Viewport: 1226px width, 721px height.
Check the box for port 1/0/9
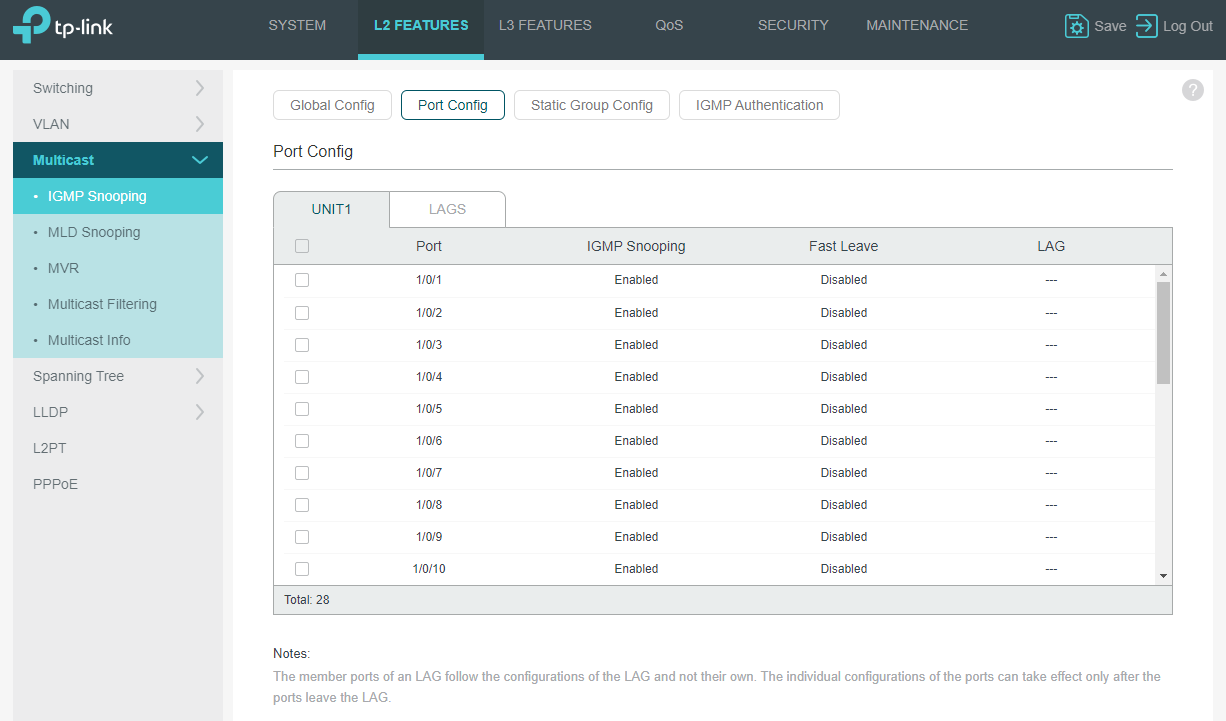pyautogui.click(x=302, y=537)
